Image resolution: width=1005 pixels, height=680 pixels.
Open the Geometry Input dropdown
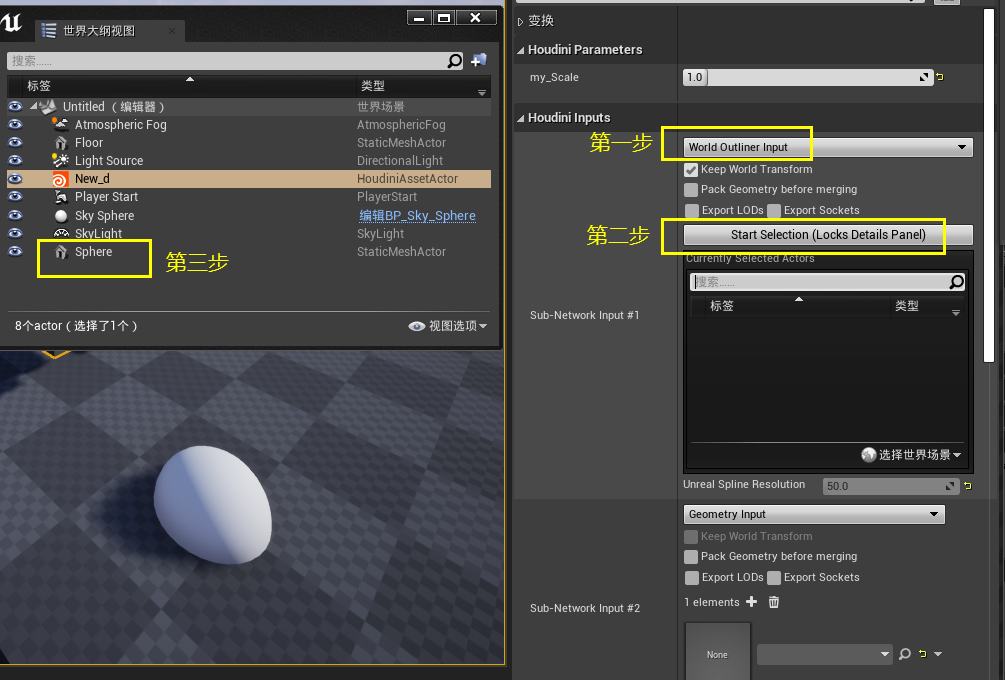[814, 514]
